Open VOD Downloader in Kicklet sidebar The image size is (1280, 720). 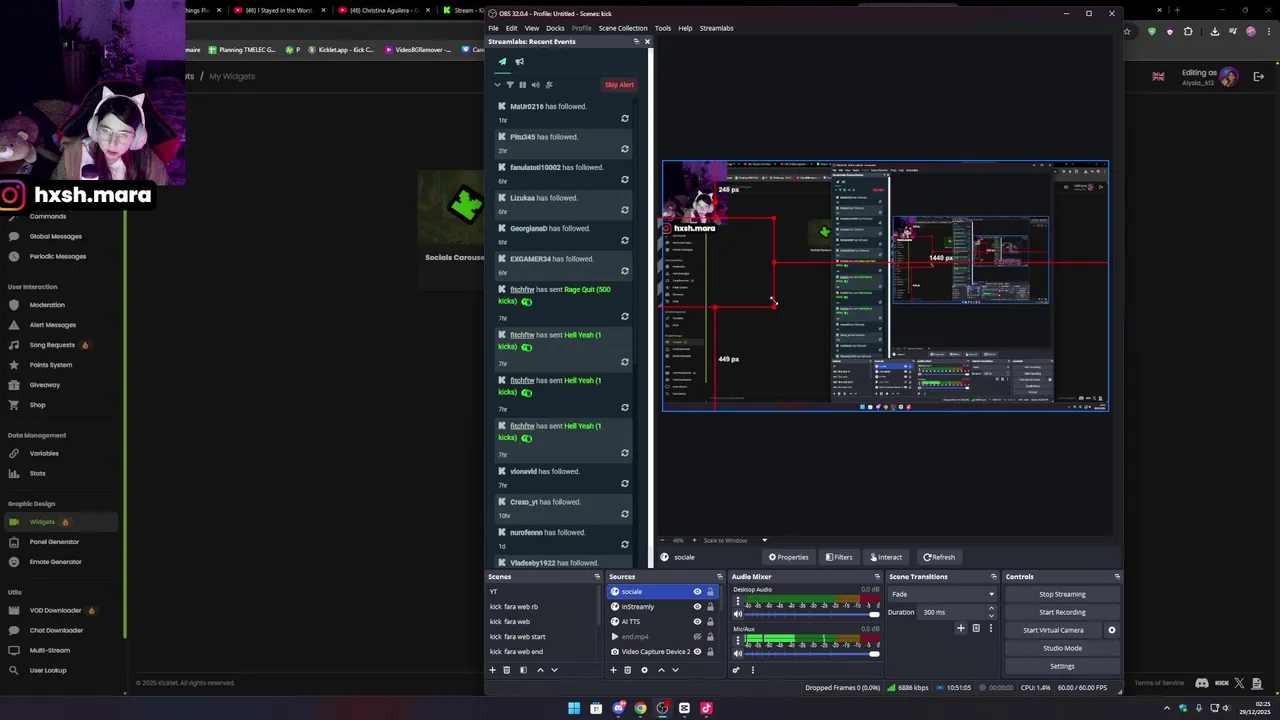click(x=55, y=610)
